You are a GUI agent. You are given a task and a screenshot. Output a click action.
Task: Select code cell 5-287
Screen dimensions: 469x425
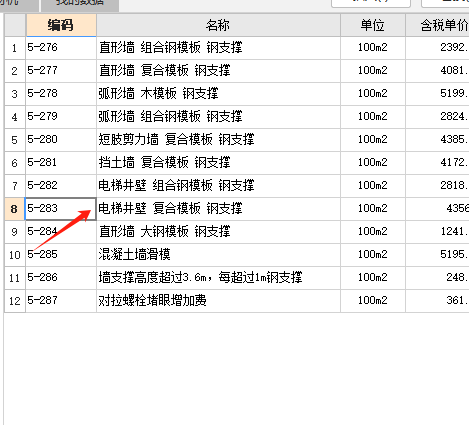coord(61,301)
